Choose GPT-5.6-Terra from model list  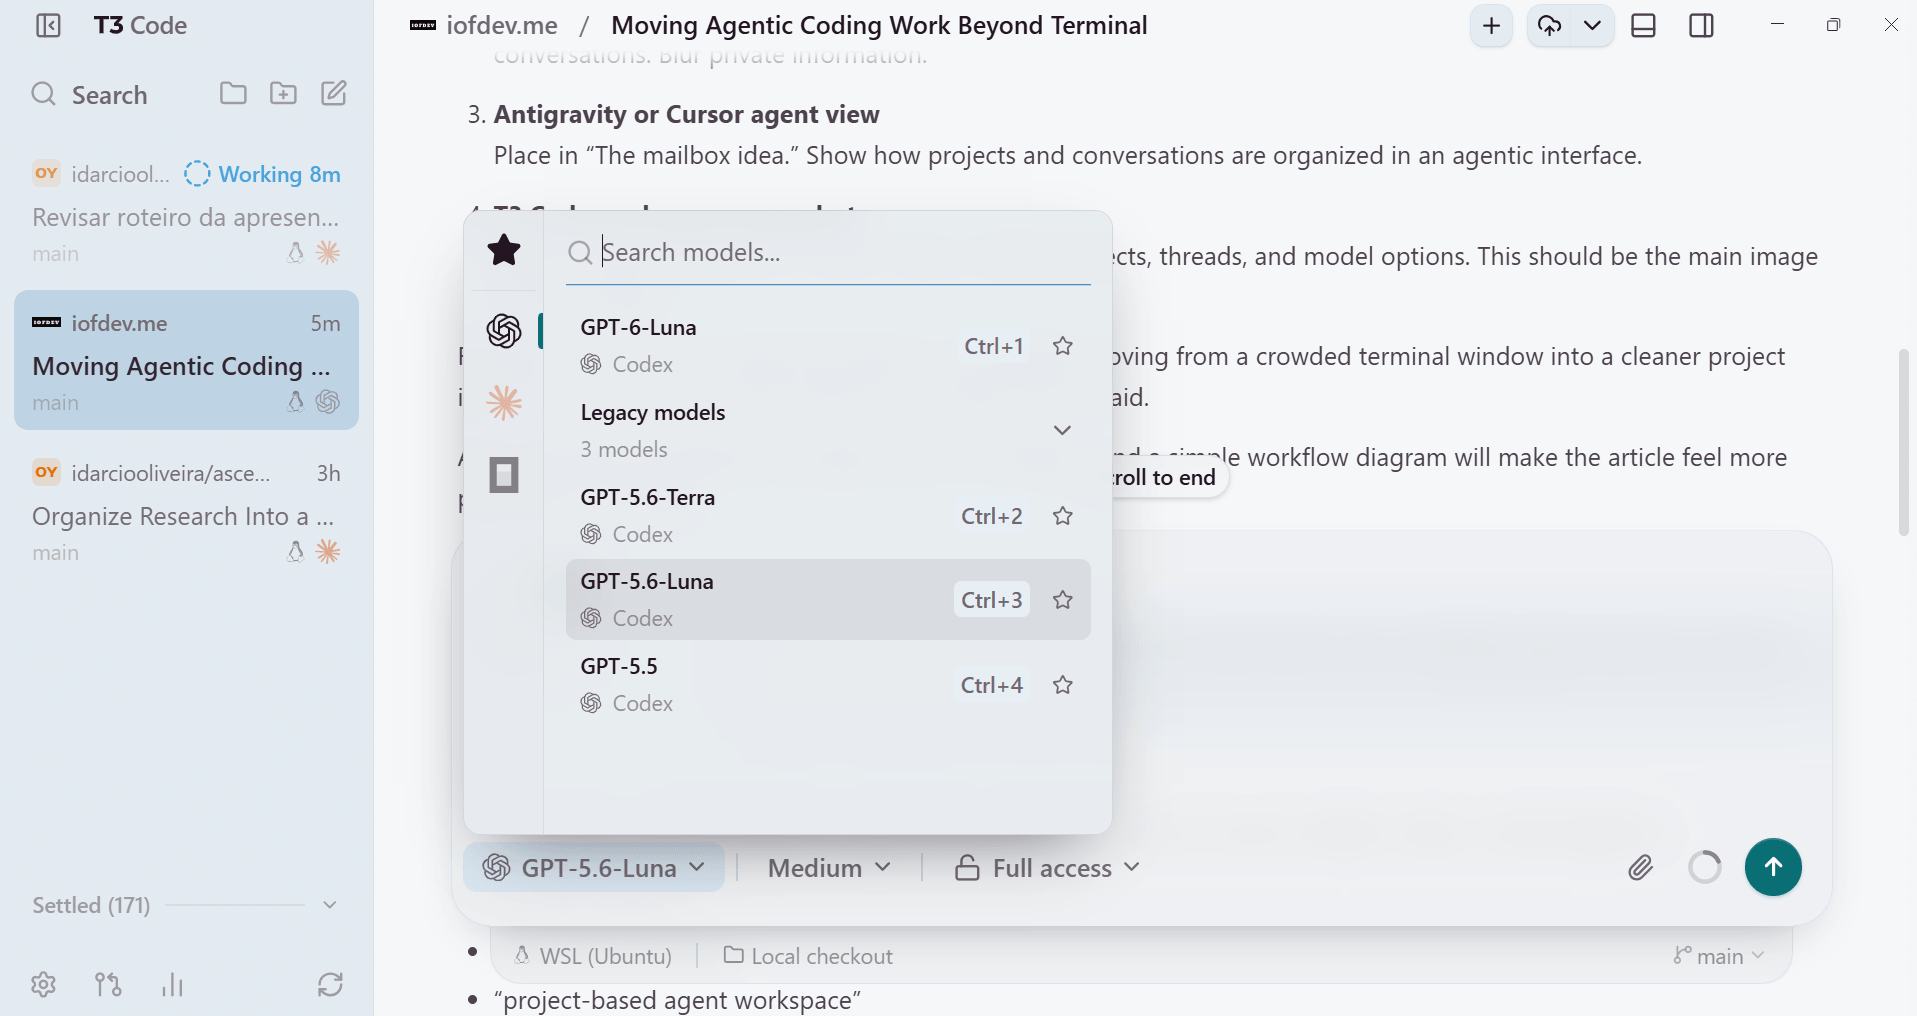pos(828,515)
